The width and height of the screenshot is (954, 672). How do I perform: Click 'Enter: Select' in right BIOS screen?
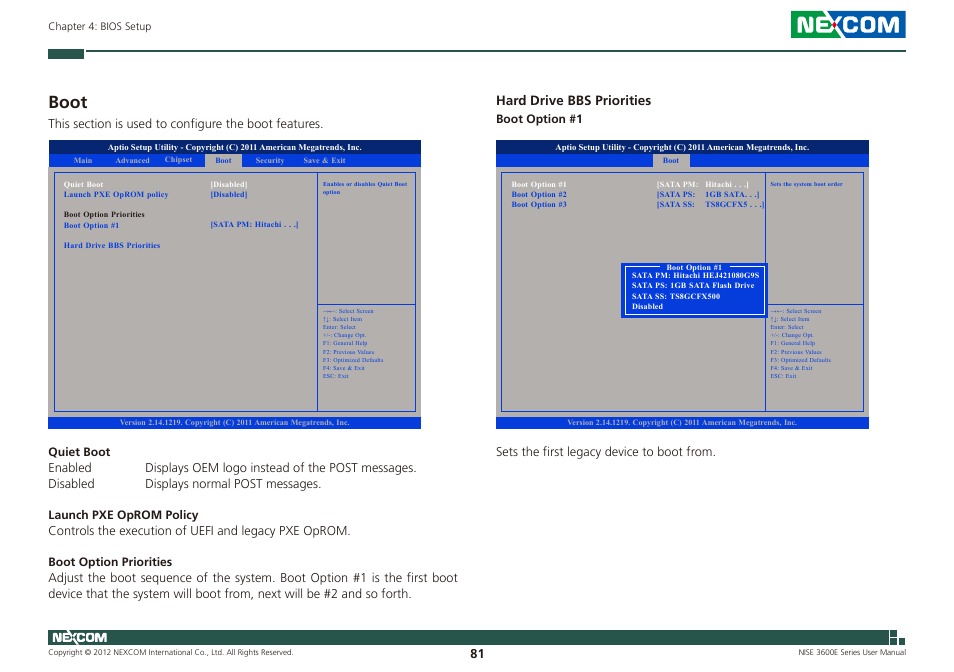pyautogui.click(x=787, y=327)
